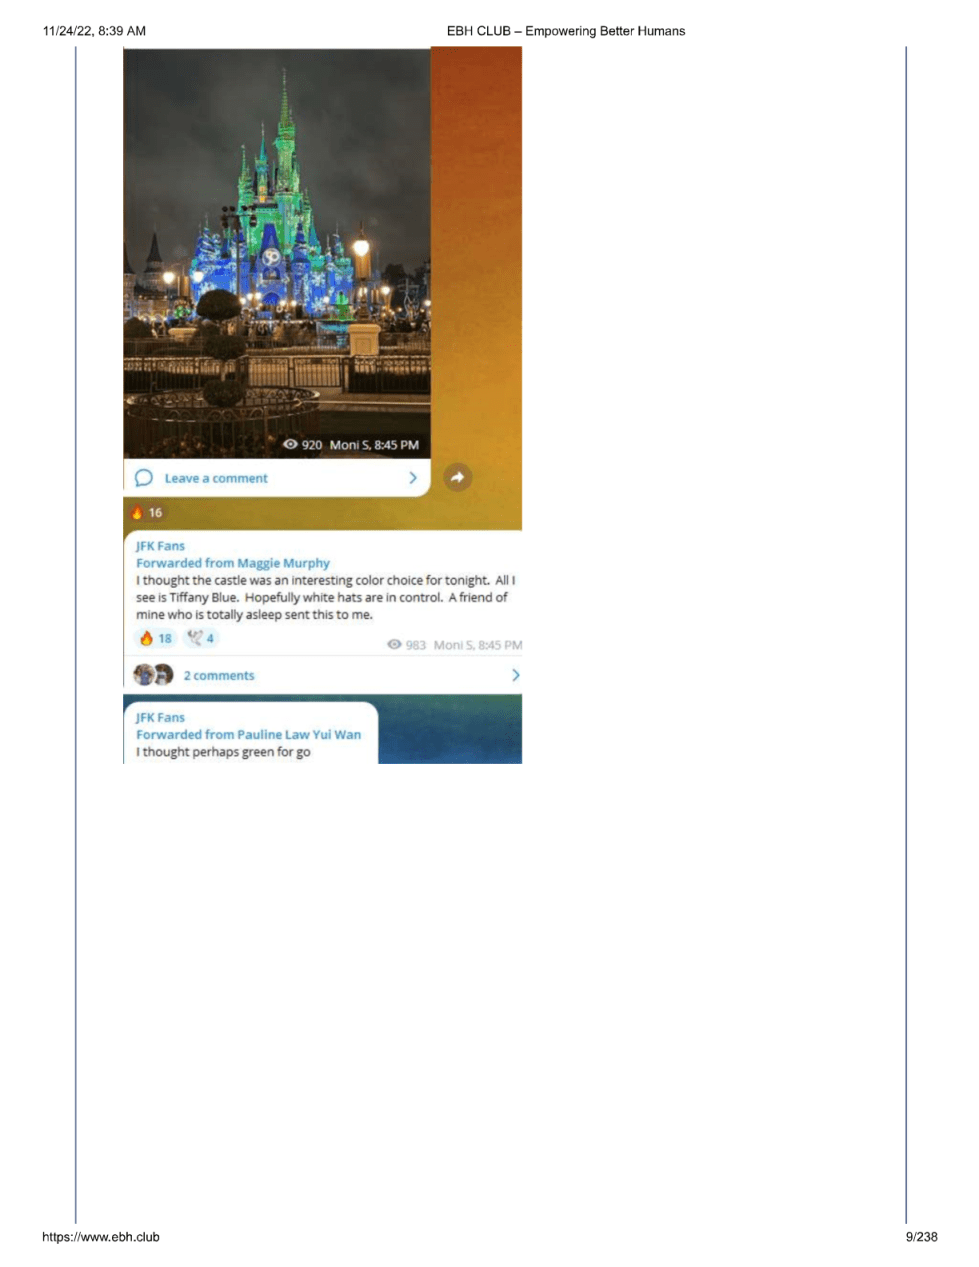Click the Tiffany Blue castle message text
This screenshot has width=979, height=1267.
325,597
